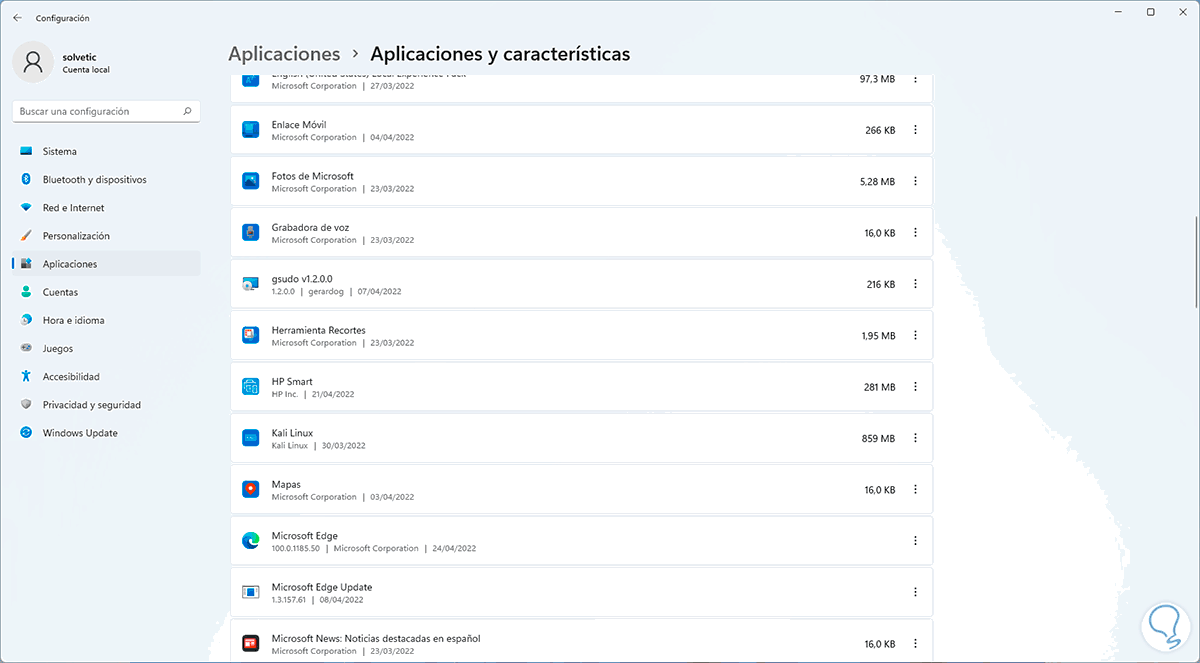Open Windows Update settings section
Viewport: 1200px width, 663px height.
(80, 433)
